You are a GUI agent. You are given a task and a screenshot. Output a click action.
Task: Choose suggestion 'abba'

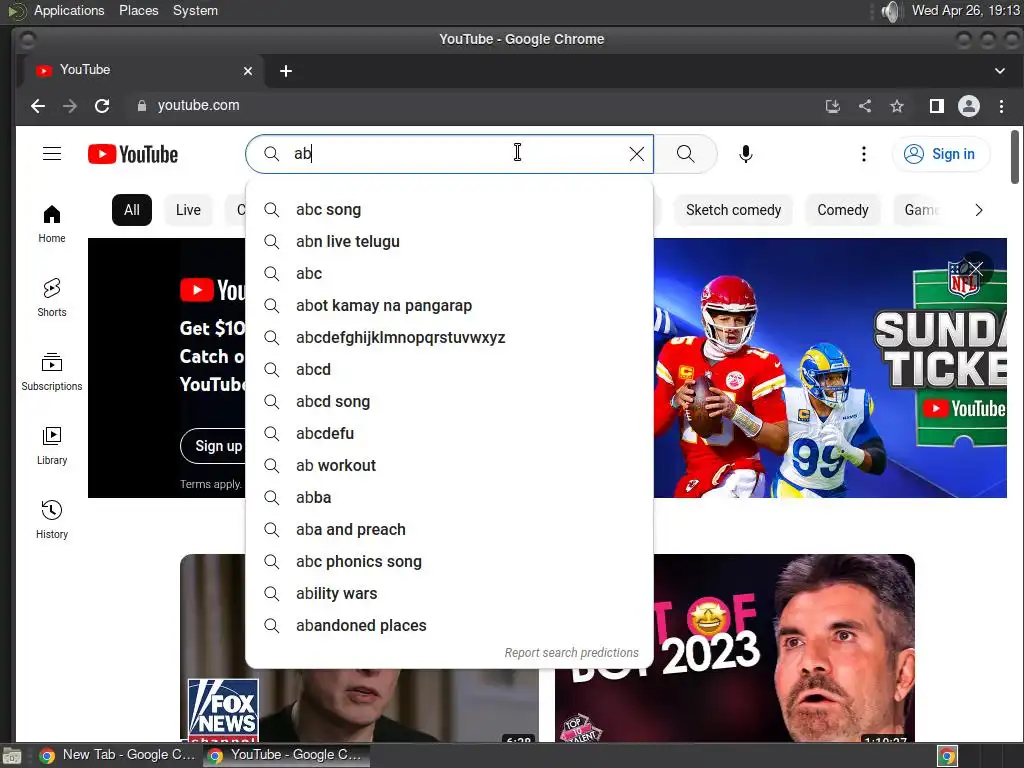coord(449,498)
